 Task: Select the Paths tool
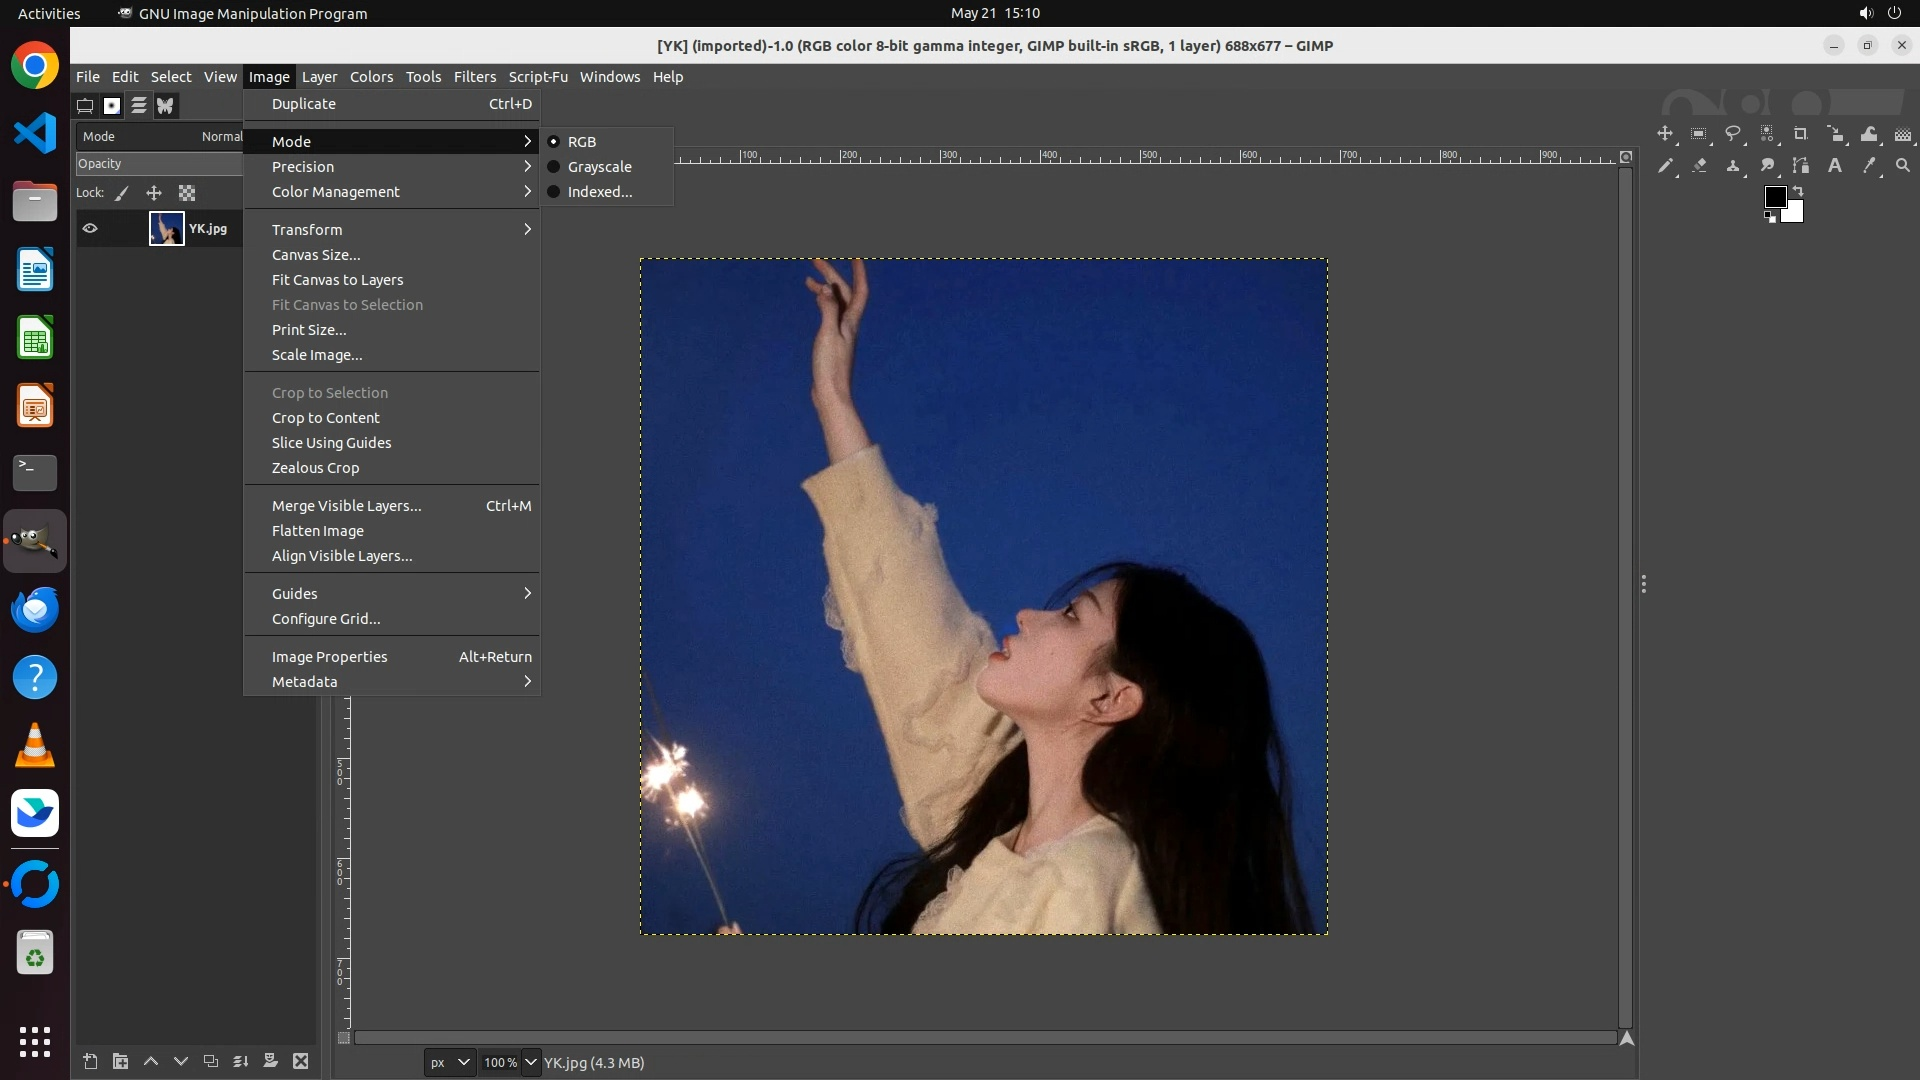[1801, 166]
